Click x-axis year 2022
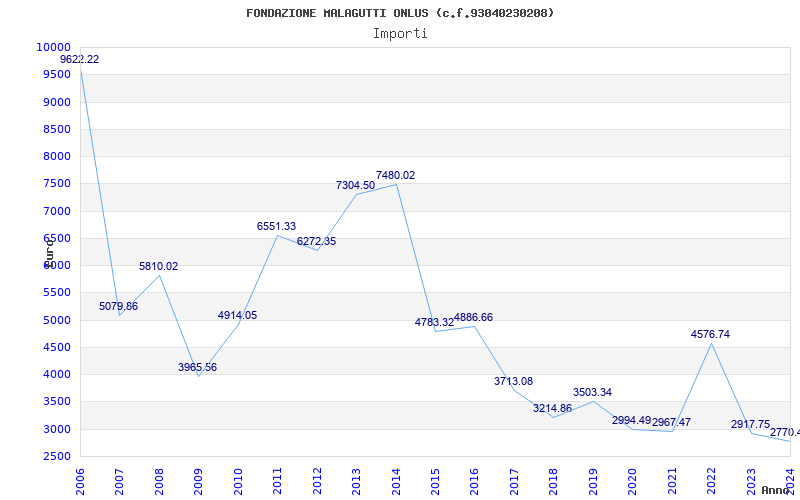 711,482
